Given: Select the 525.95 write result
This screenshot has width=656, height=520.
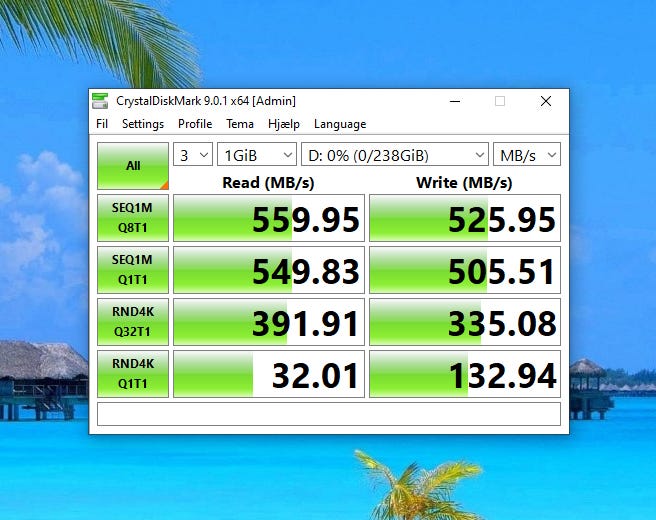Looking at the screenshot, I should click(465, 218).
